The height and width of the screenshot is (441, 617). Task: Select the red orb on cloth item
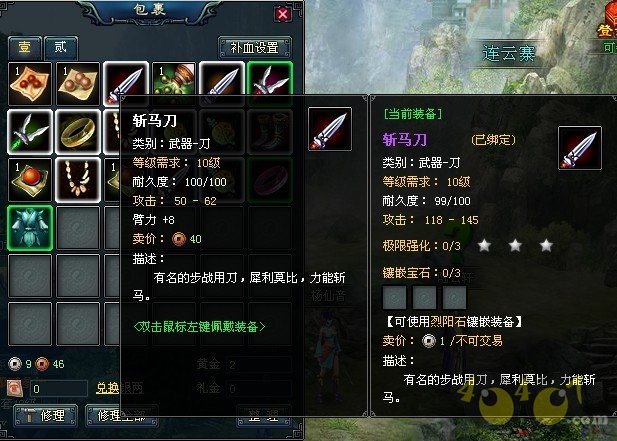(30, 180)
